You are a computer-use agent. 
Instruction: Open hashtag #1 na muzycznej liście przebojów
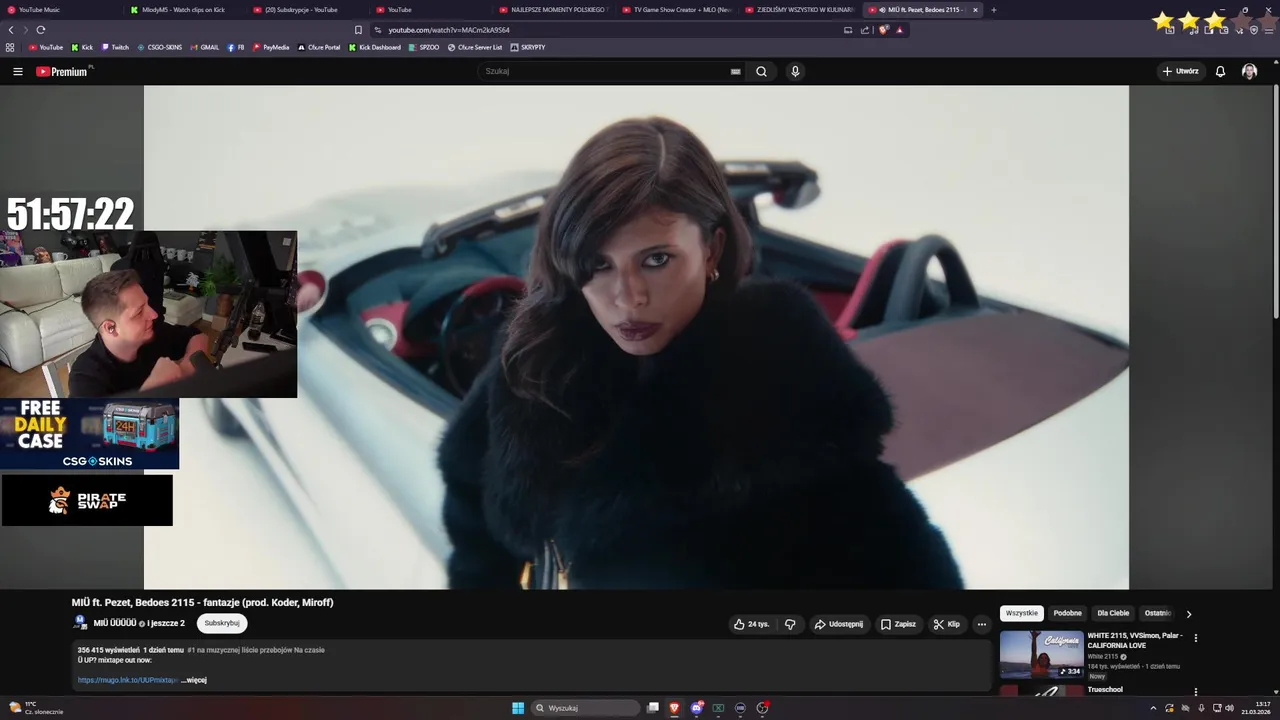pos(256,650)
